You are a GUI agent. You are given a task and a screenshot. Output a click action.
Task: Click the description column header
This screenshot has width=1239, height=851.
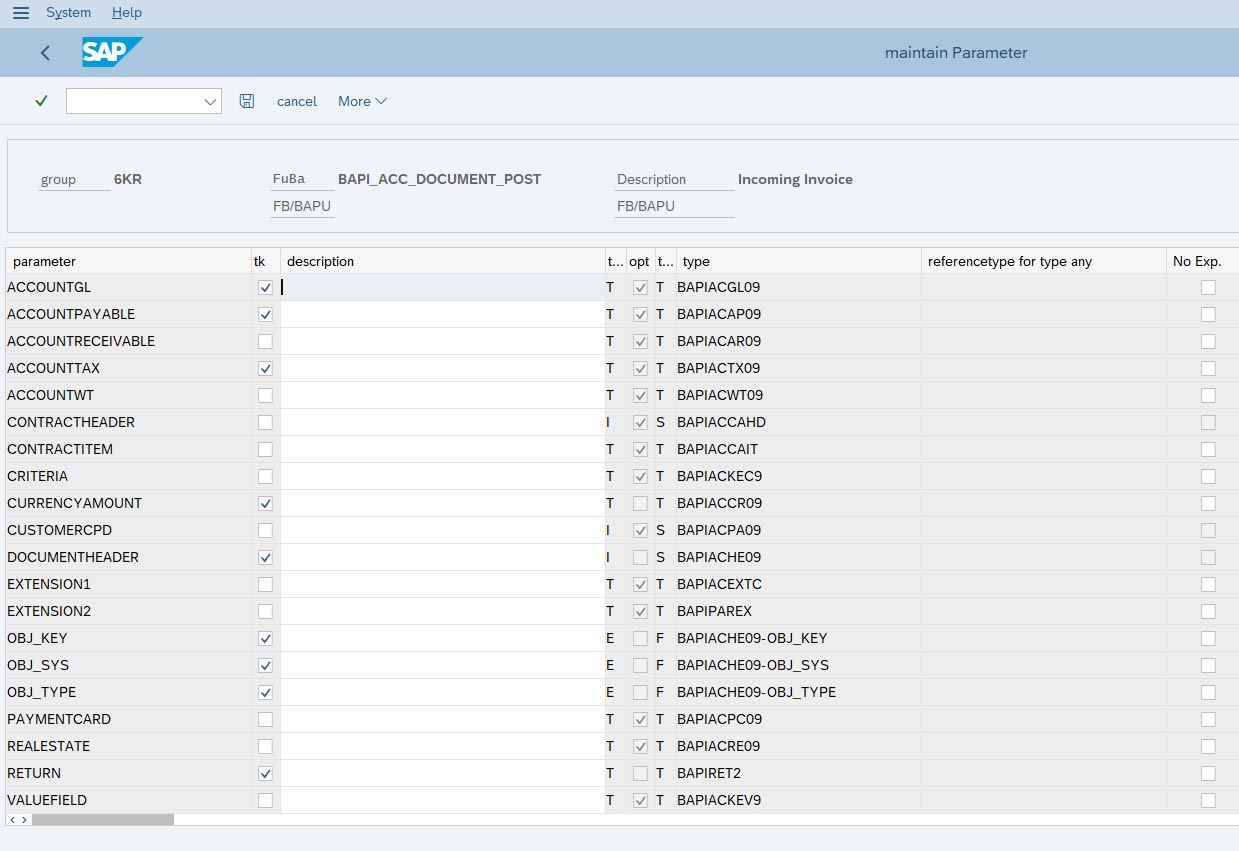pos(442,261)
